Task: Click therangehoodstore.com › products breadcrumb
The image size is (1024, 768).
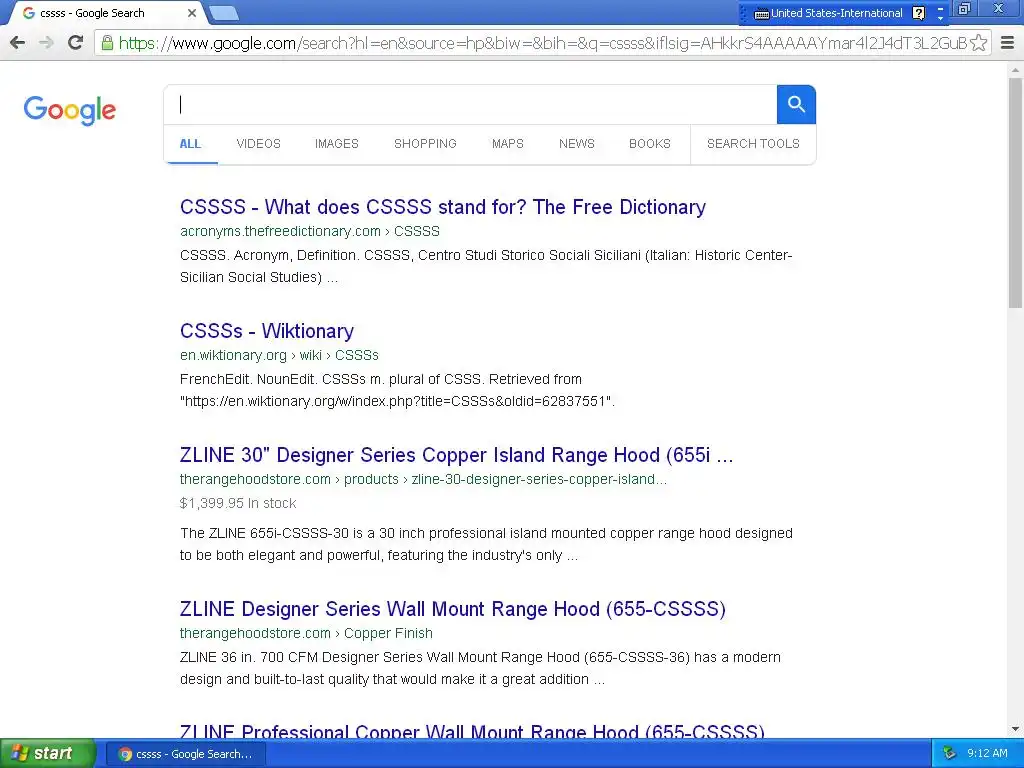Action: [423, 479]
